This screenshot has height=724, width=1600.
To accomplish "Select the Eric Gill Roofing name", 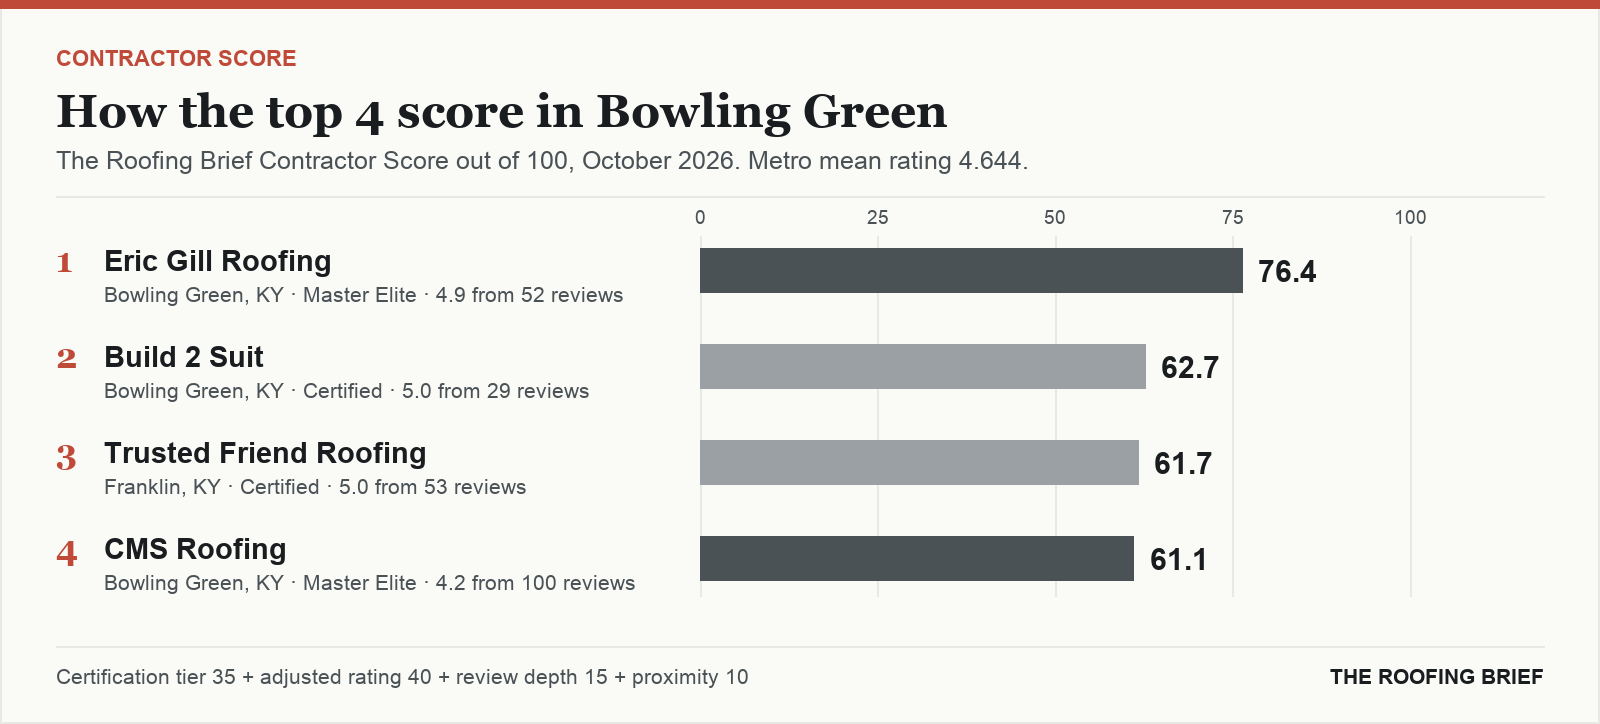I will click(x=218, y=261).
